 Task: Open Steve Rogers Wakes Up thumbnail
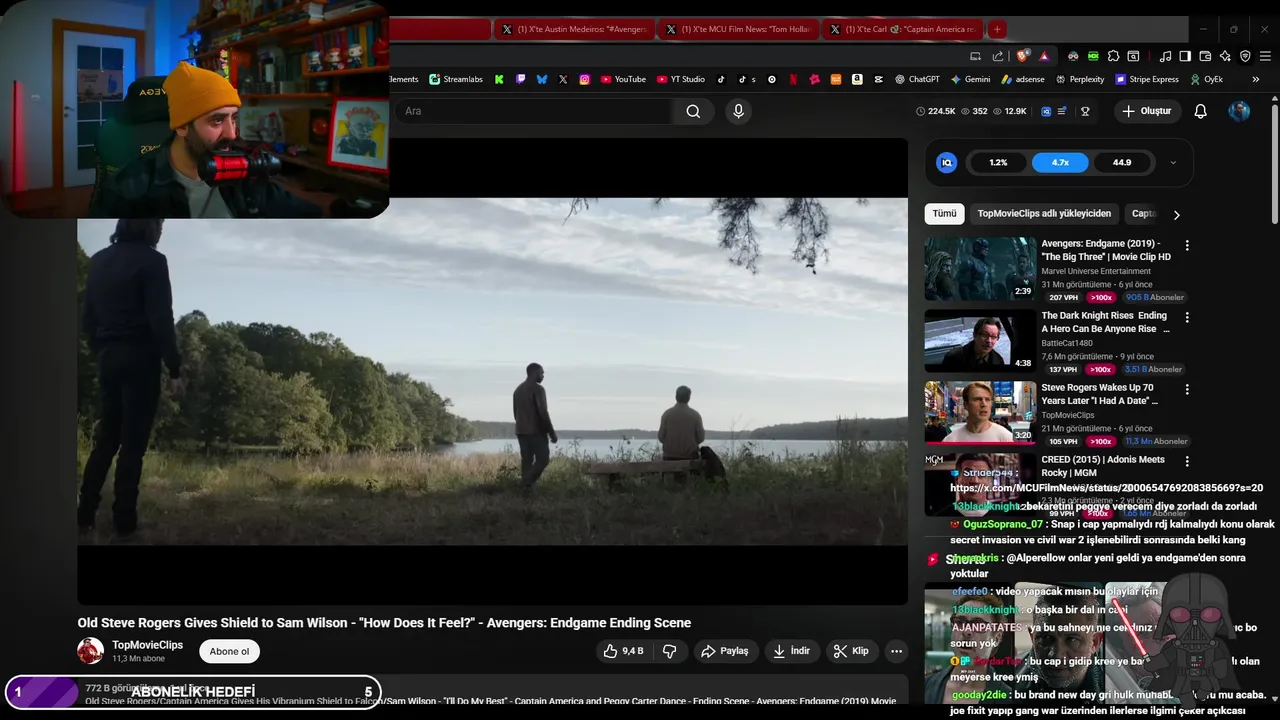pos(980,413)
